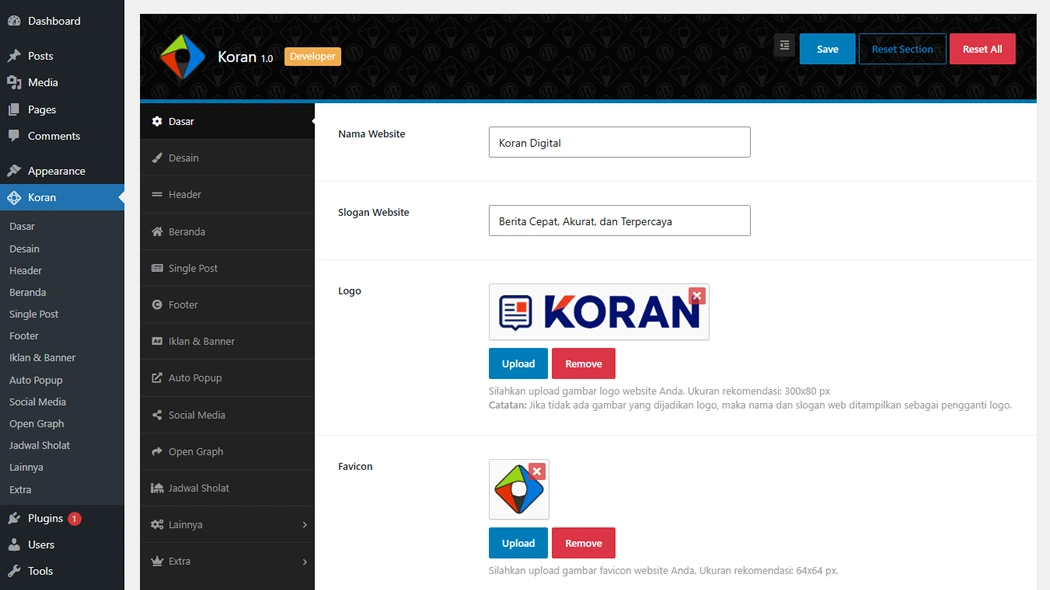
Task: Click Remove button under the logo
Action: tap(583, 364)
